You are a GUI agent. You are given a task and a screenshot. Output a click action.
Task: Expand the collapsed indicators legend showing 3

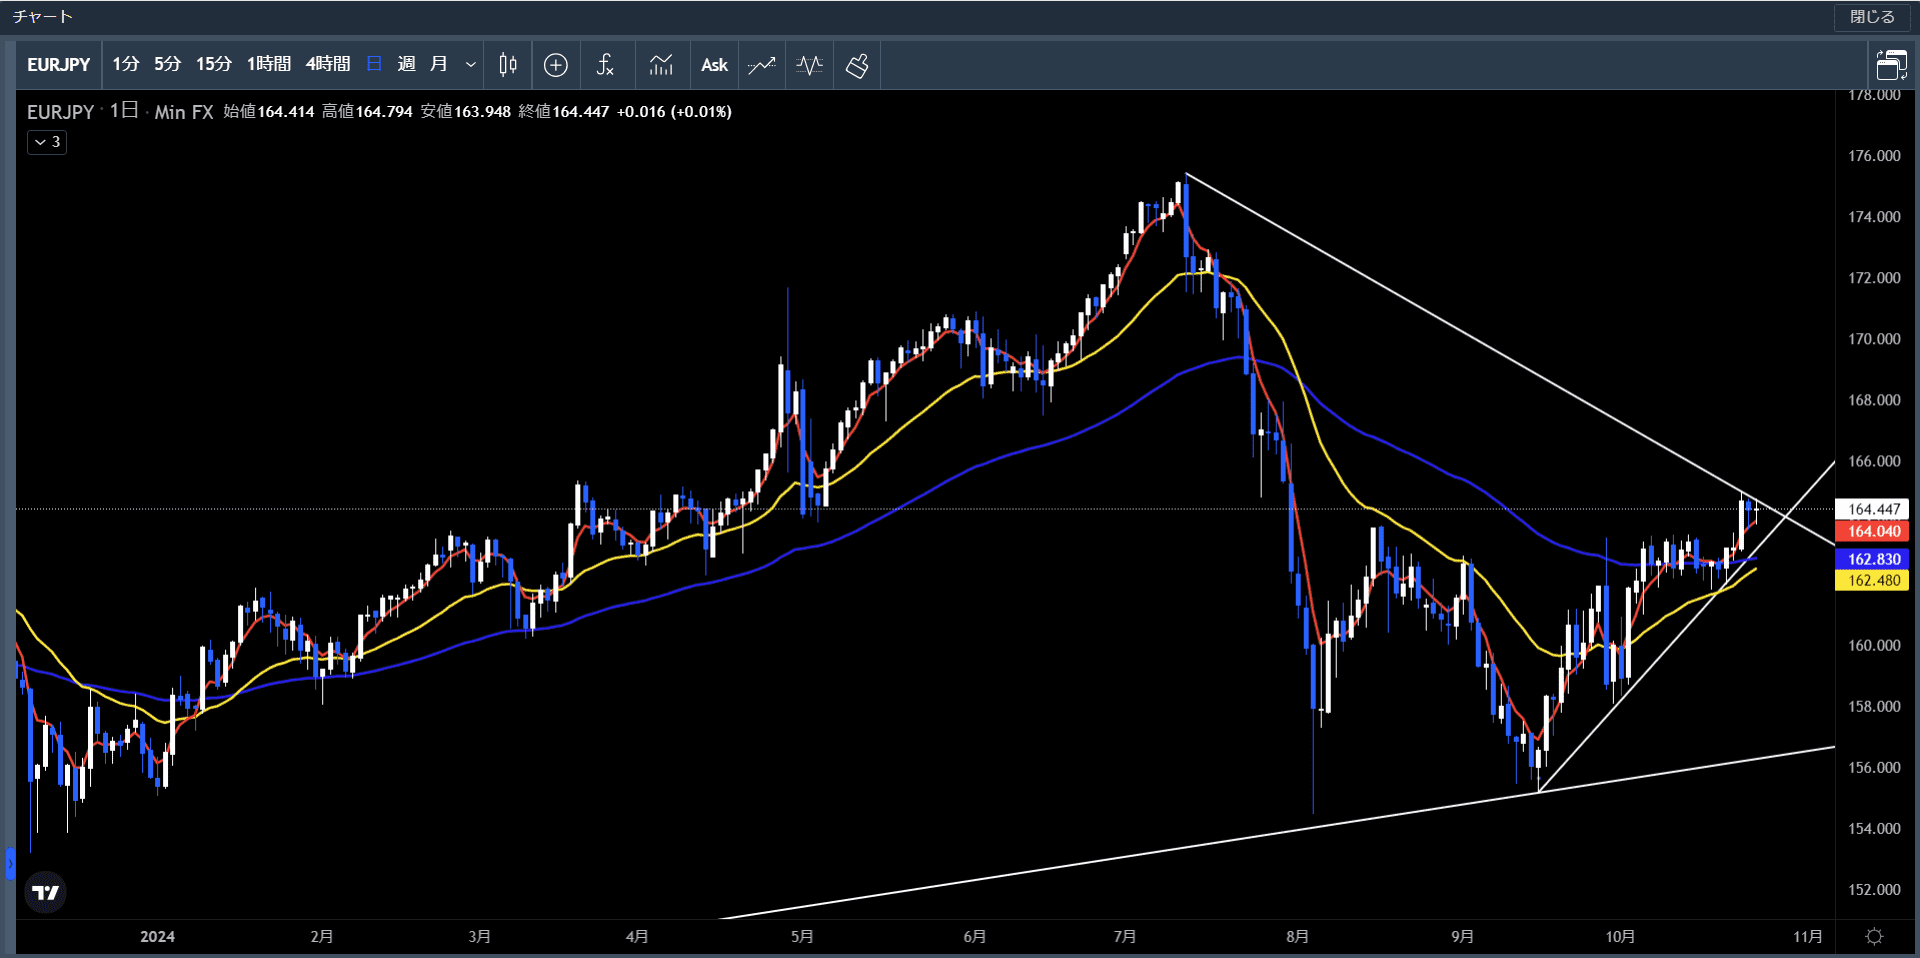tap(47, 142)
